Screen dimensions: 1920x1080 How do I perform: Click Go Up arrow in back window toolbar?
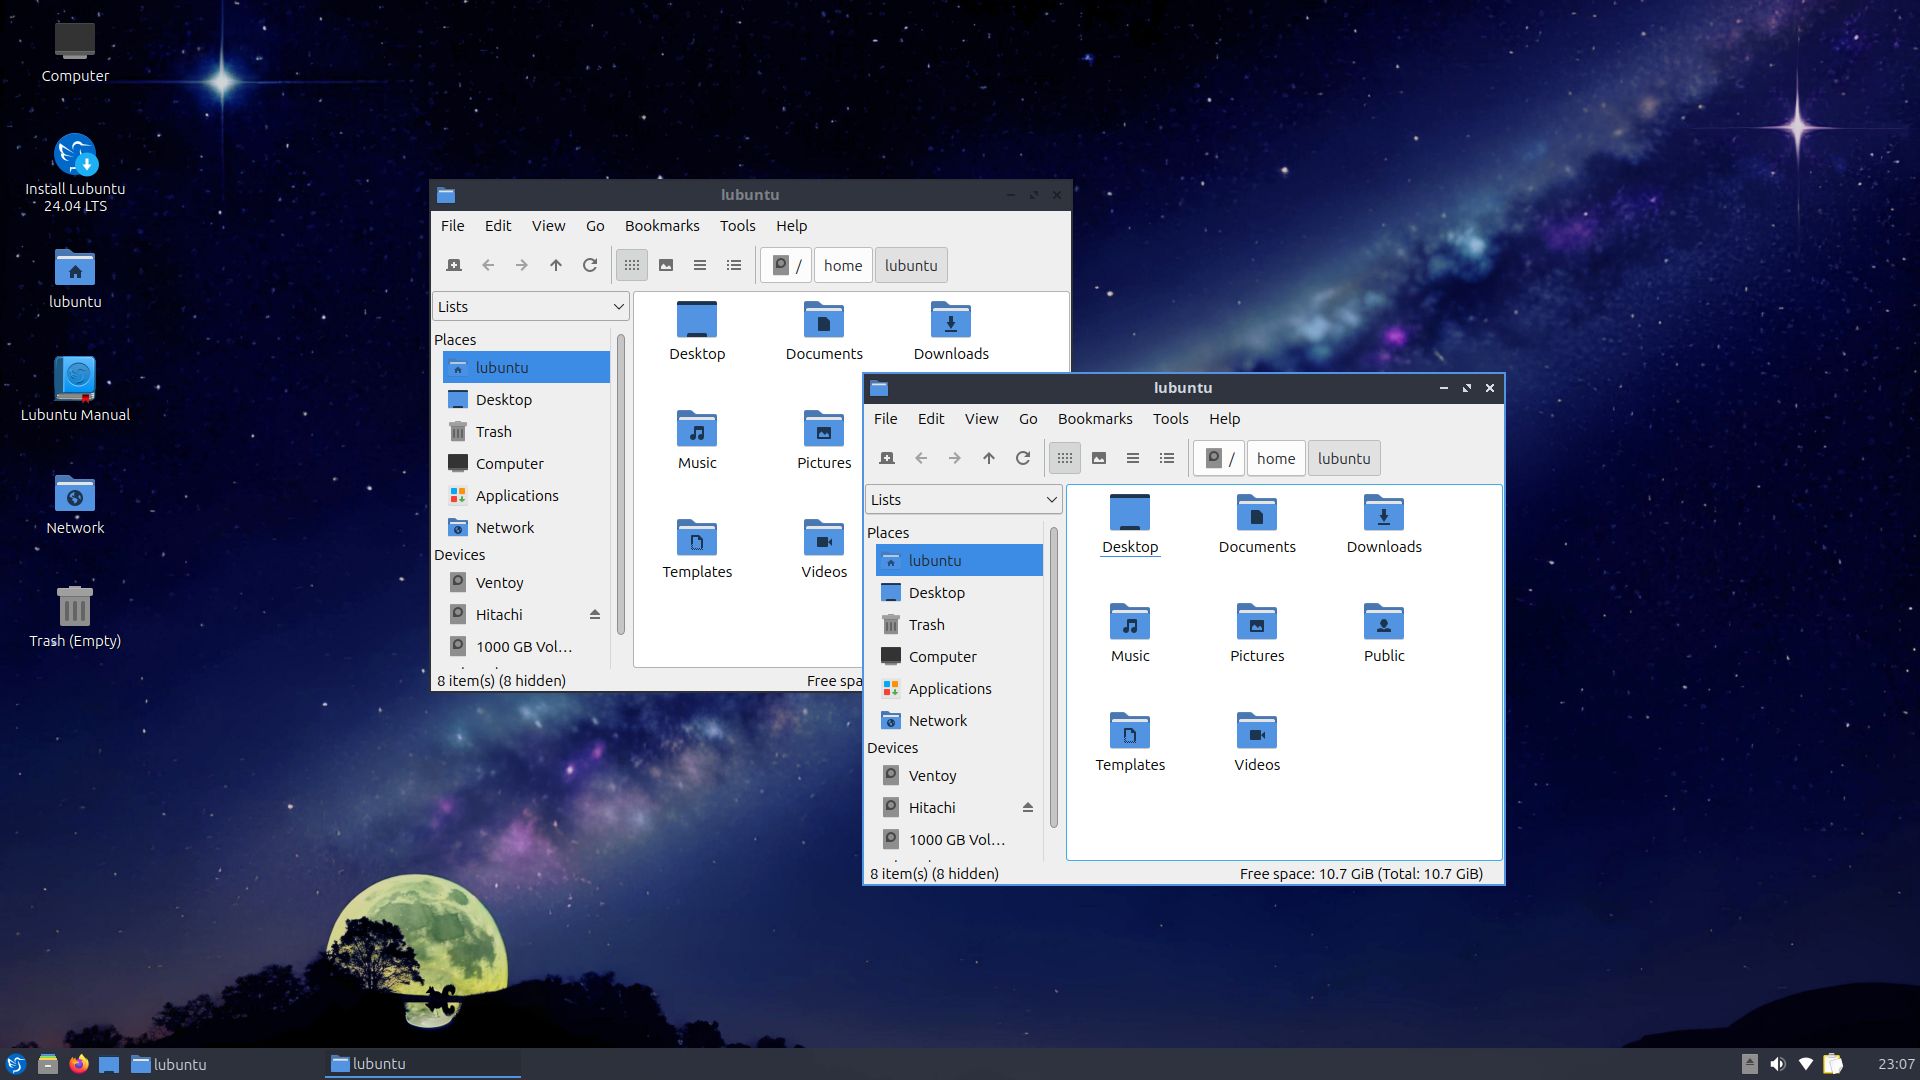556,265
